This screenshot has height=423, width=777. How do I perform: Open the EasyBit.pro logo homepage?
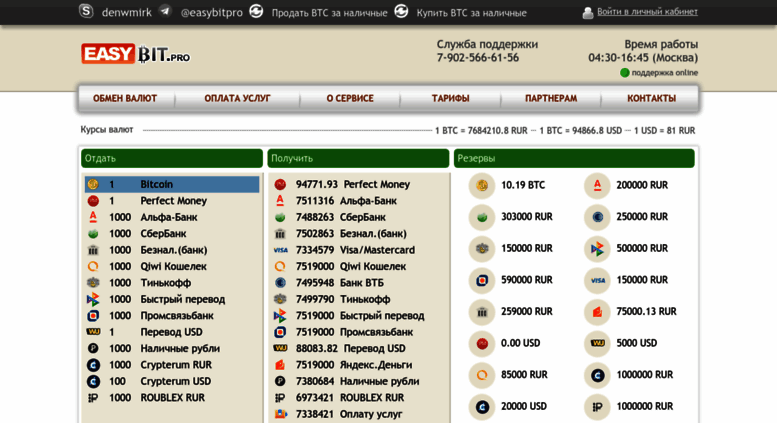135,54
